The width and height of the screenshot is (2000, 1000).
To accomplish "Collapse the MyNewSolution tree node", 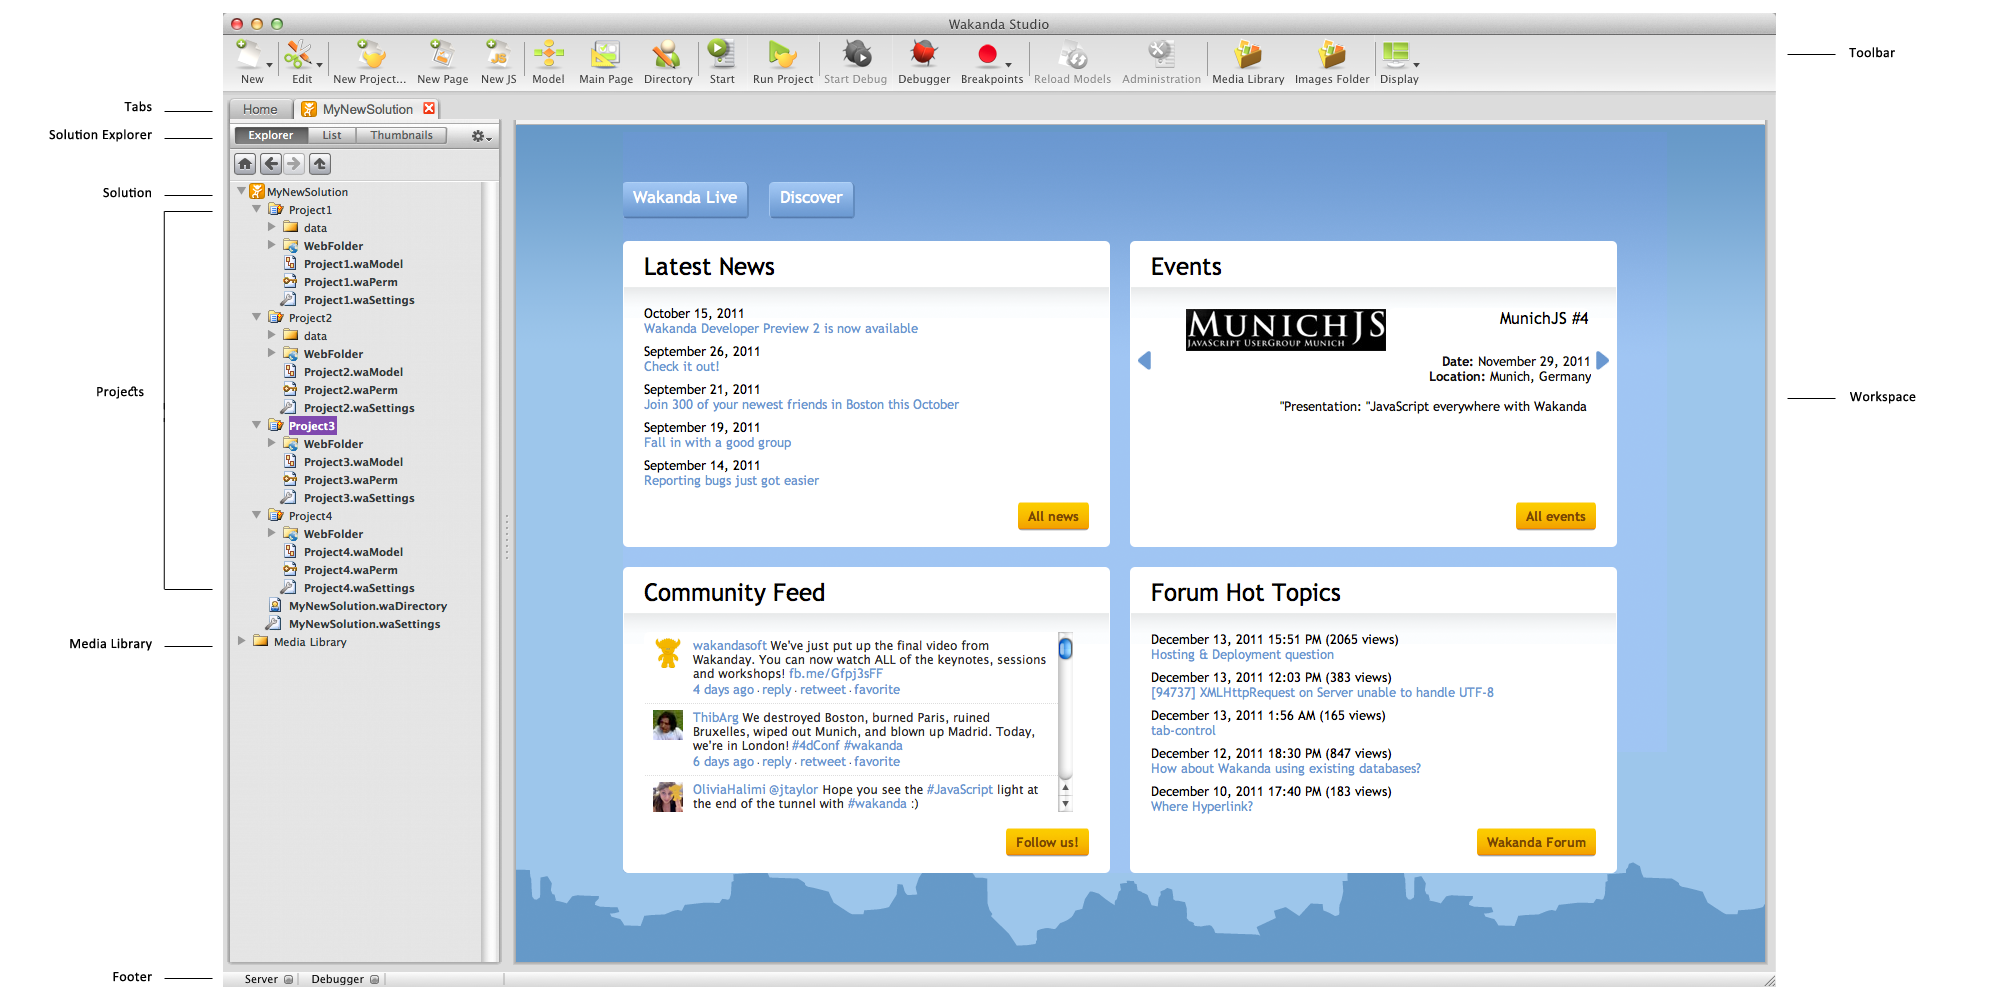I will (241, 190).
